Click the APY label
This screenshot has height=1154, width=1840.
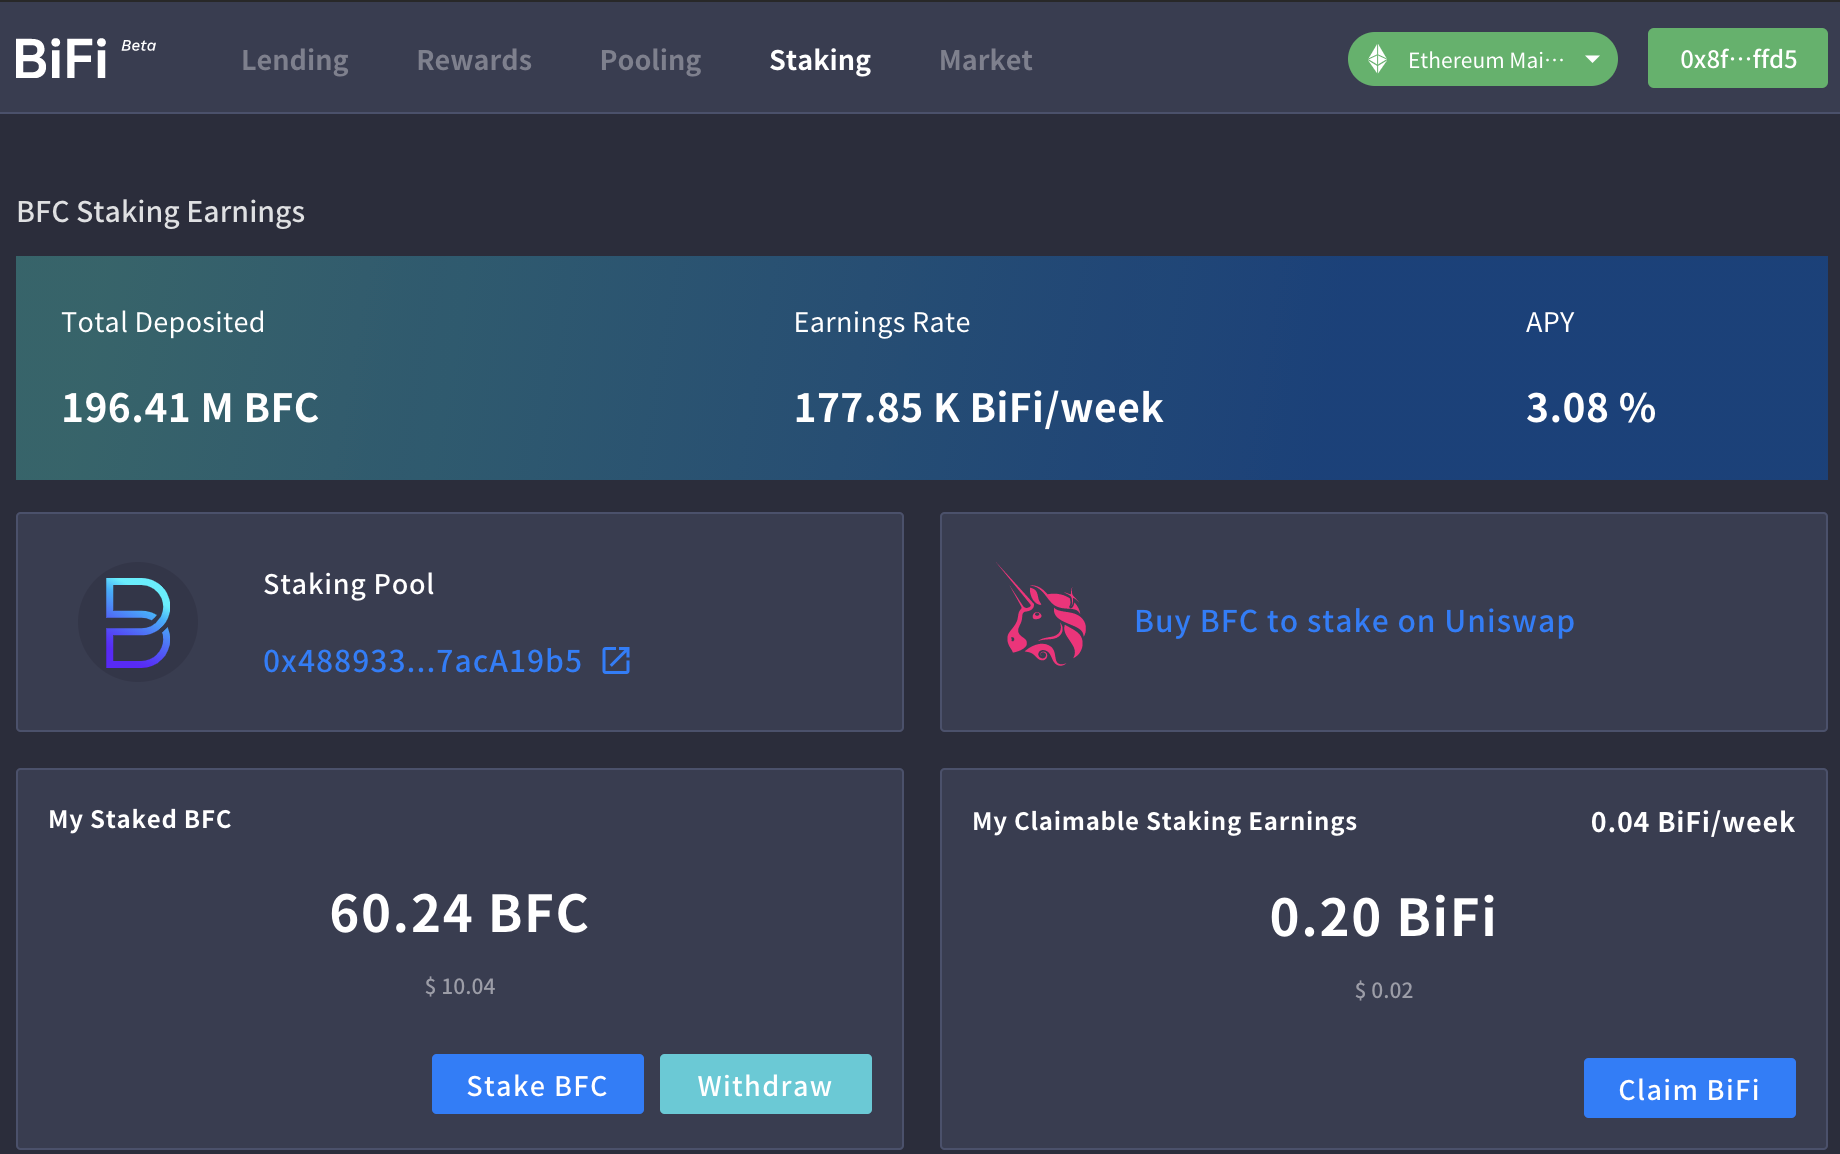pyautogui.click(x=1550, y=322)
